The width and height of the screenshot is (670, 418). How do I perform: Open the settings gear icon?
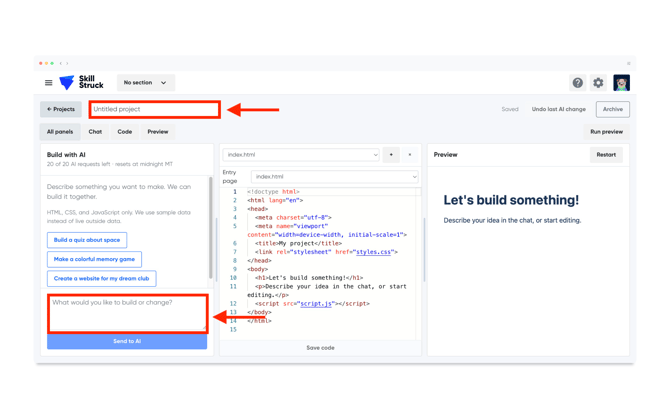coord(598,82)
